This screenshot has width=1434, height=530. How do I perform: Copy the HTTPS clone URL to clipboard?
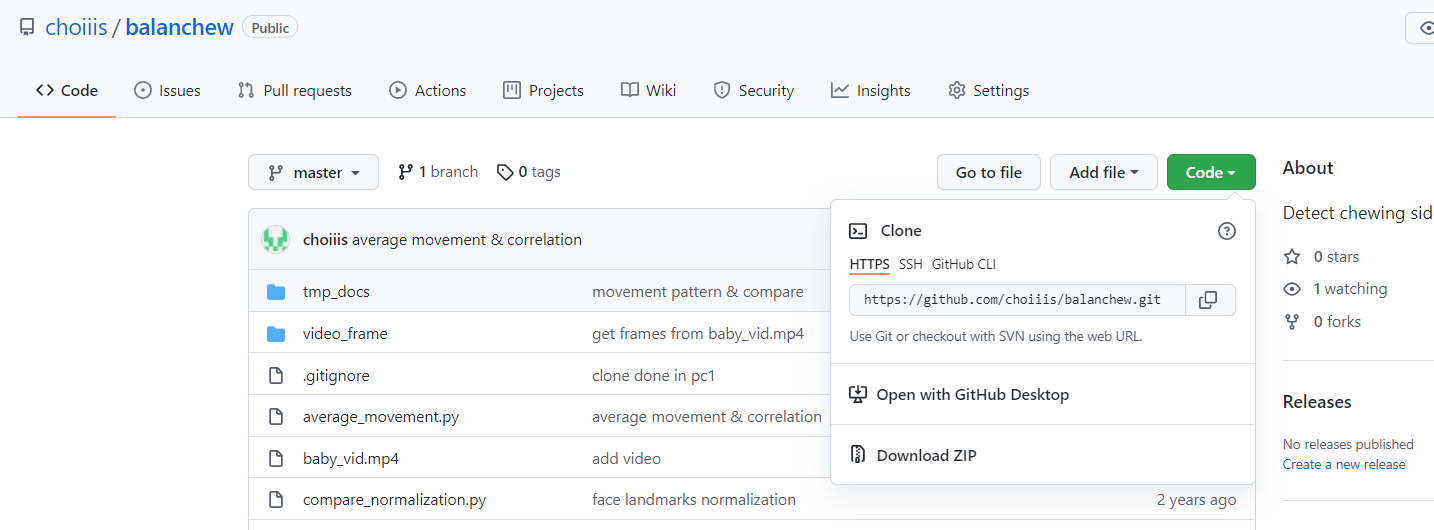click(1209, 300)
